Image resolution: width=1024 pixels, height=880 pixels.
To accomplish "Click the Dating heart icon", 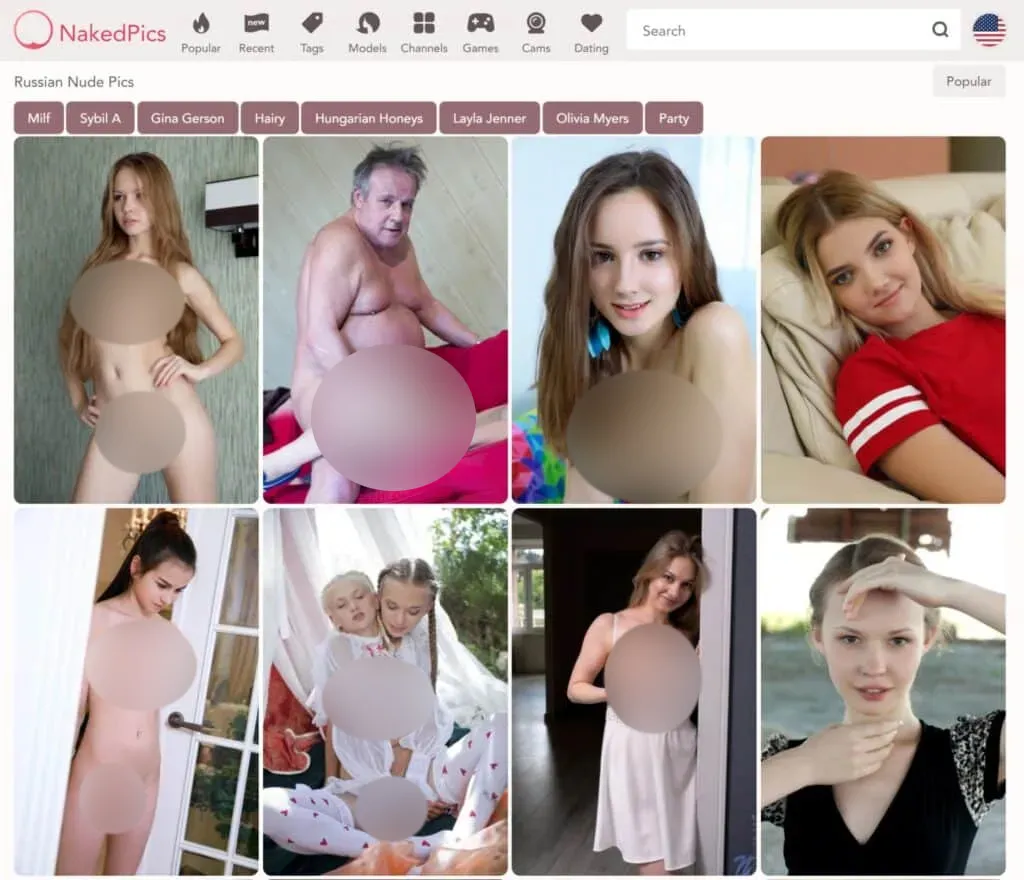I will tap(591, 23).
